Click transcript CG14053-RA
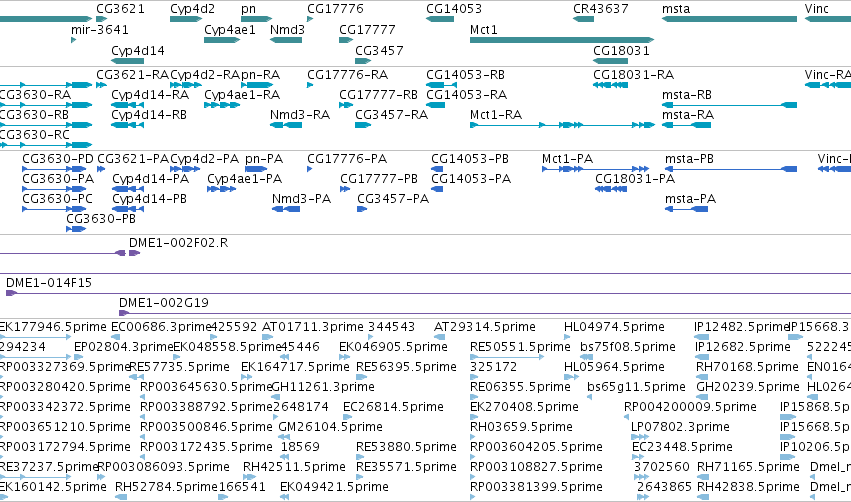The image size is (851, 502). click(466, 94)
